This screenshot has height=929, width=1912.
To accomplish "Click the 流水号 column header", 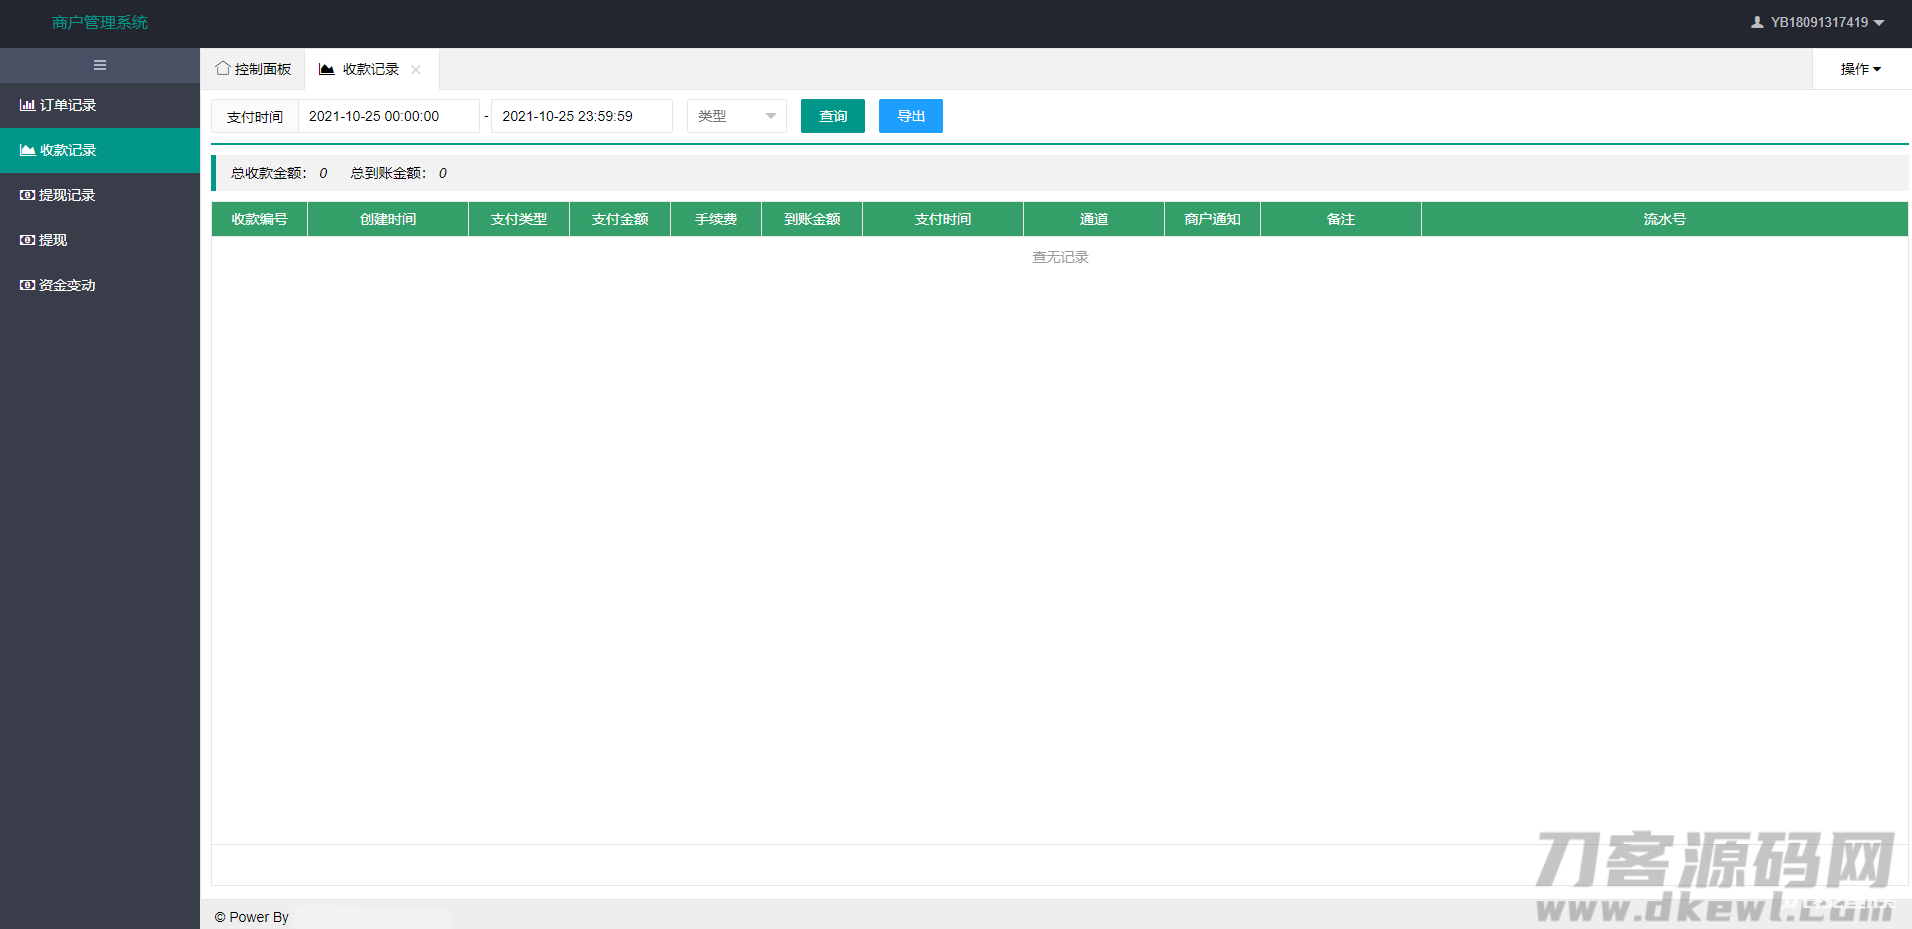I will 1665,219.
